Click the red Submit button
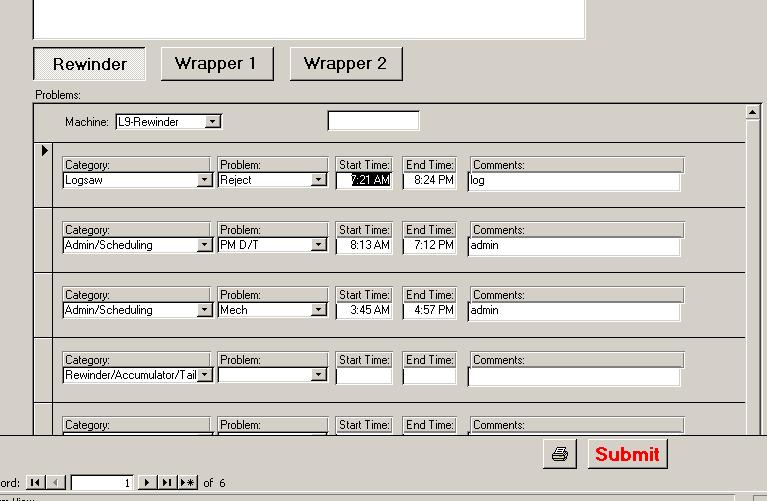This screenshot has width=767, height=501. 628,454
